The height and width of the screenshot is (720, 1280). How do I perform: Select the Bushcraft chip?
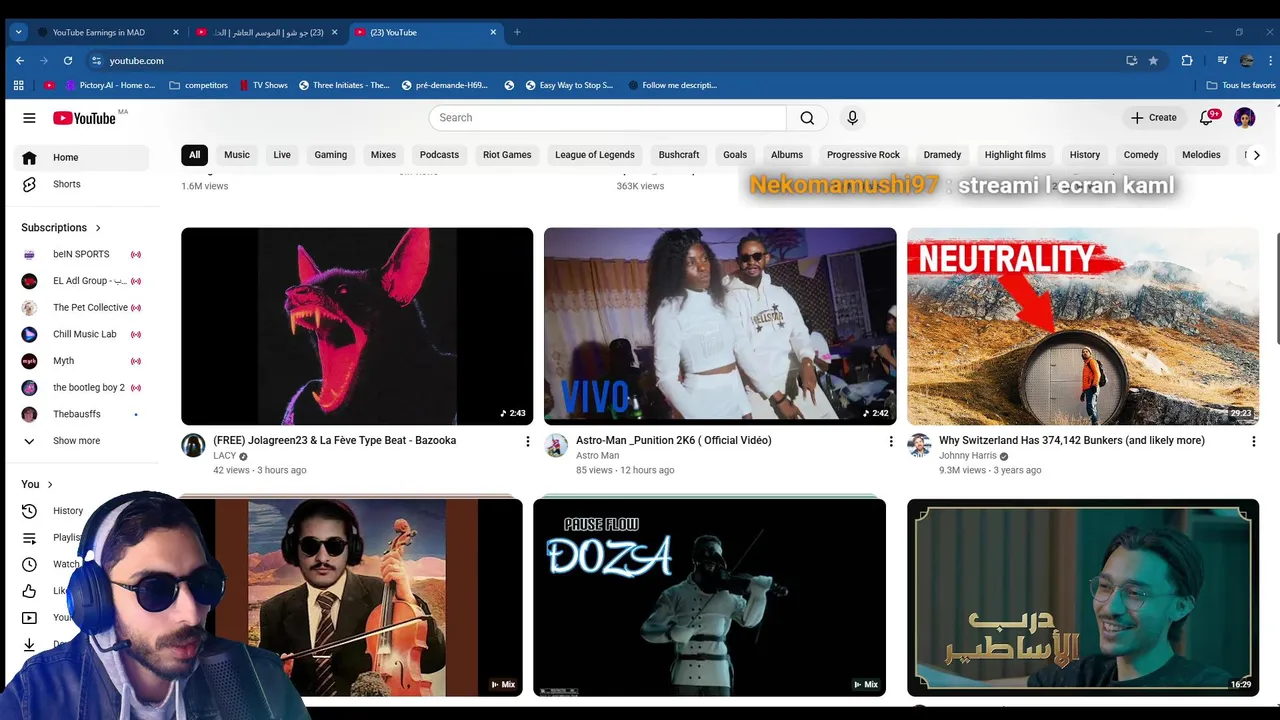[679, 155]
